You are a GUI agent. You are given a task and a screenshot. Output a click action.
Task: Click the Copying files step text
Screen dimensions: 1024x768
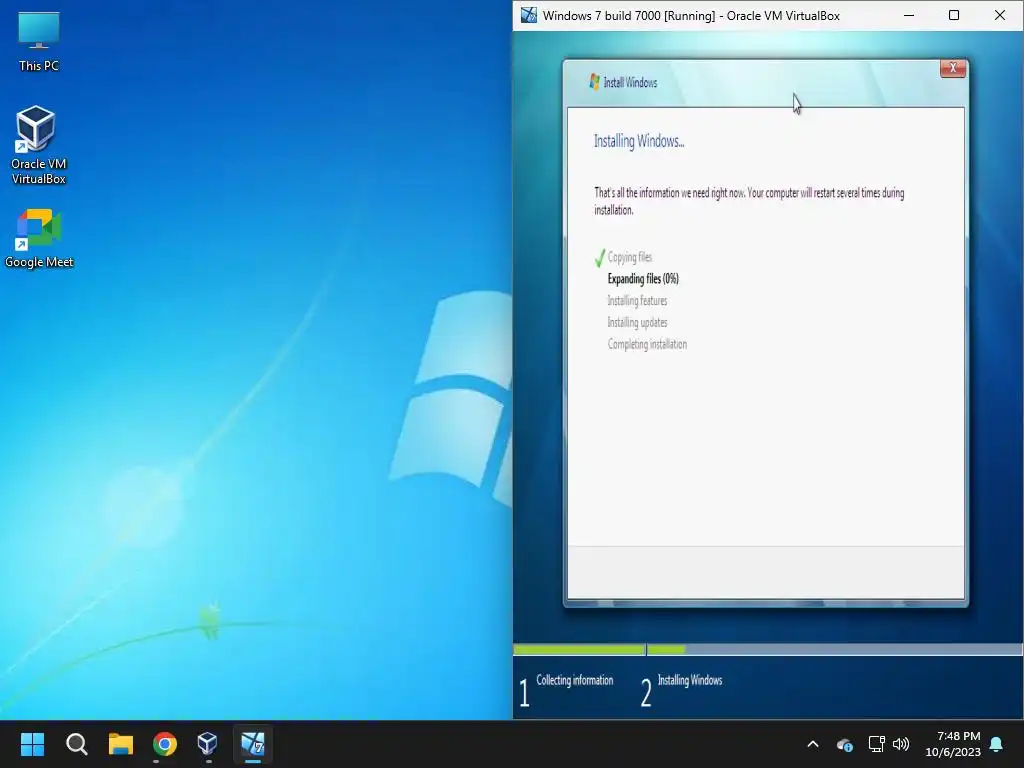630,257
